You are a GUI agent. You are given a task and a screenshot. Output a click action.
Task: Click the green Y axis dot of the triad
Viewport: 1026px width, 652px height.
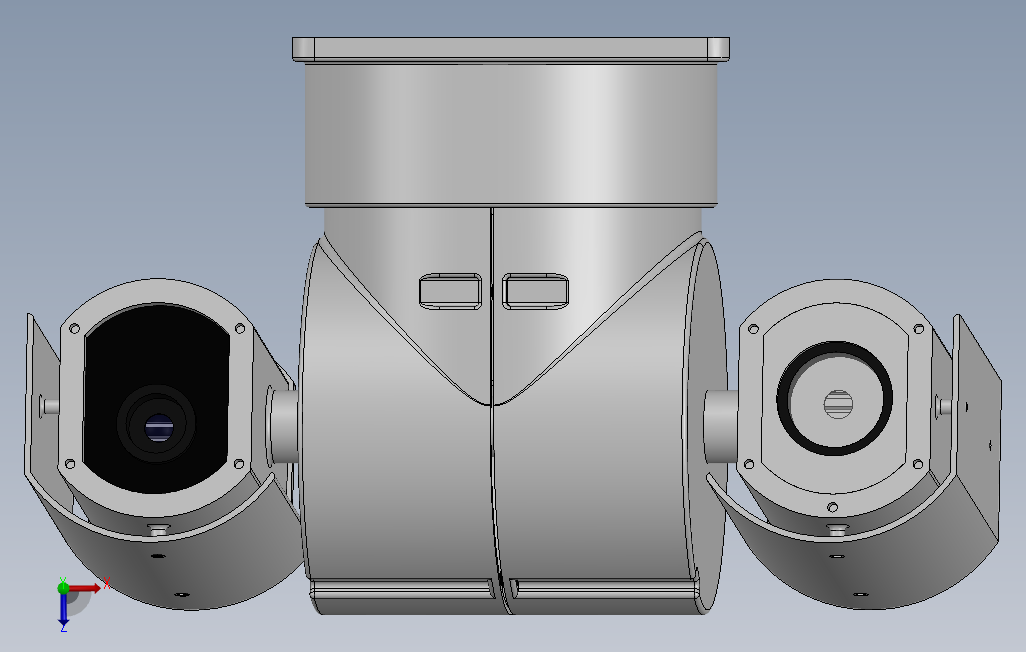(63, 587)
